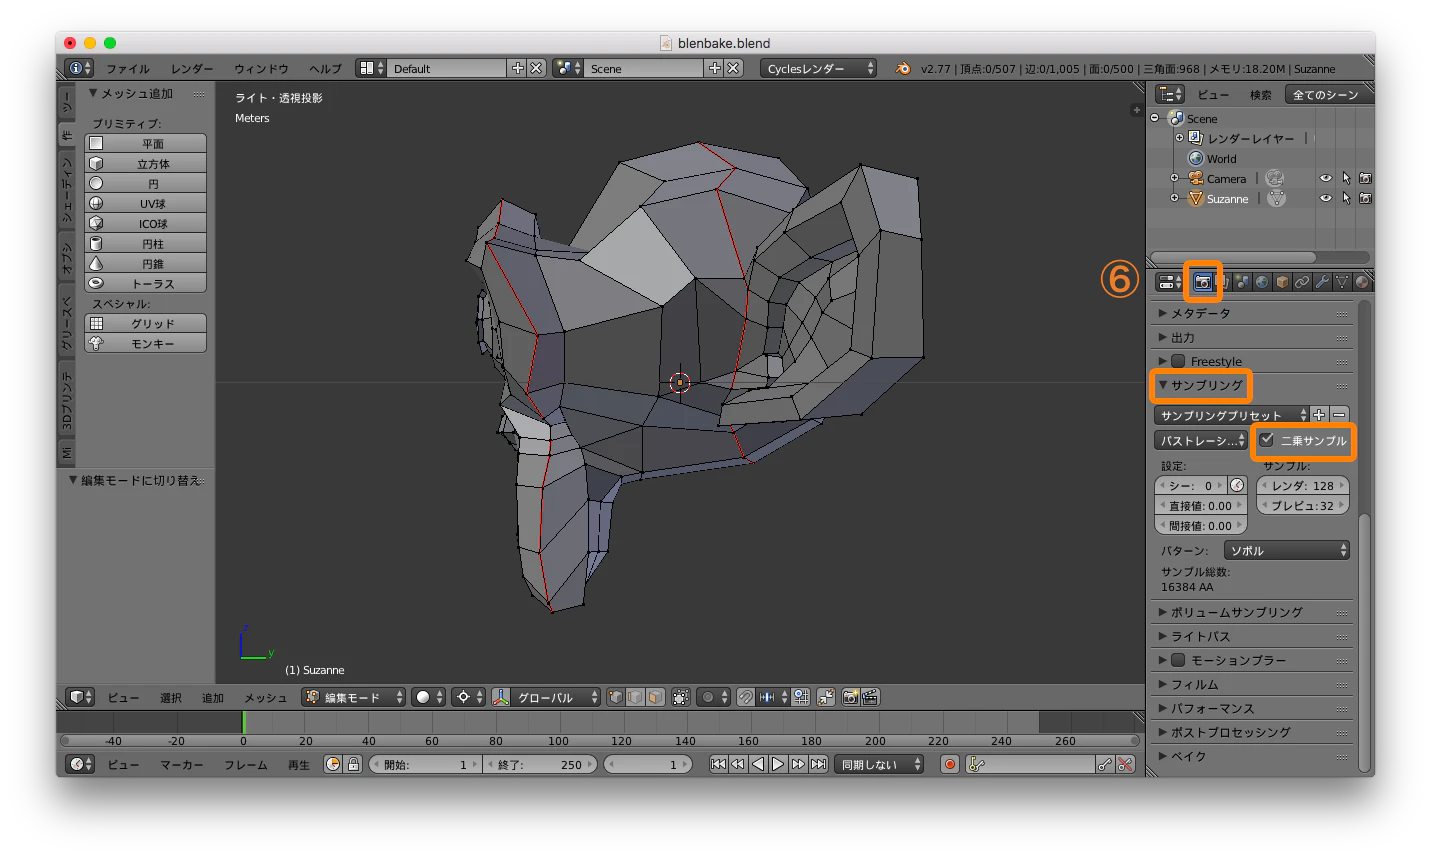Open the Scene properties tab icon
1431x857 pixels.
point(1242,282)
